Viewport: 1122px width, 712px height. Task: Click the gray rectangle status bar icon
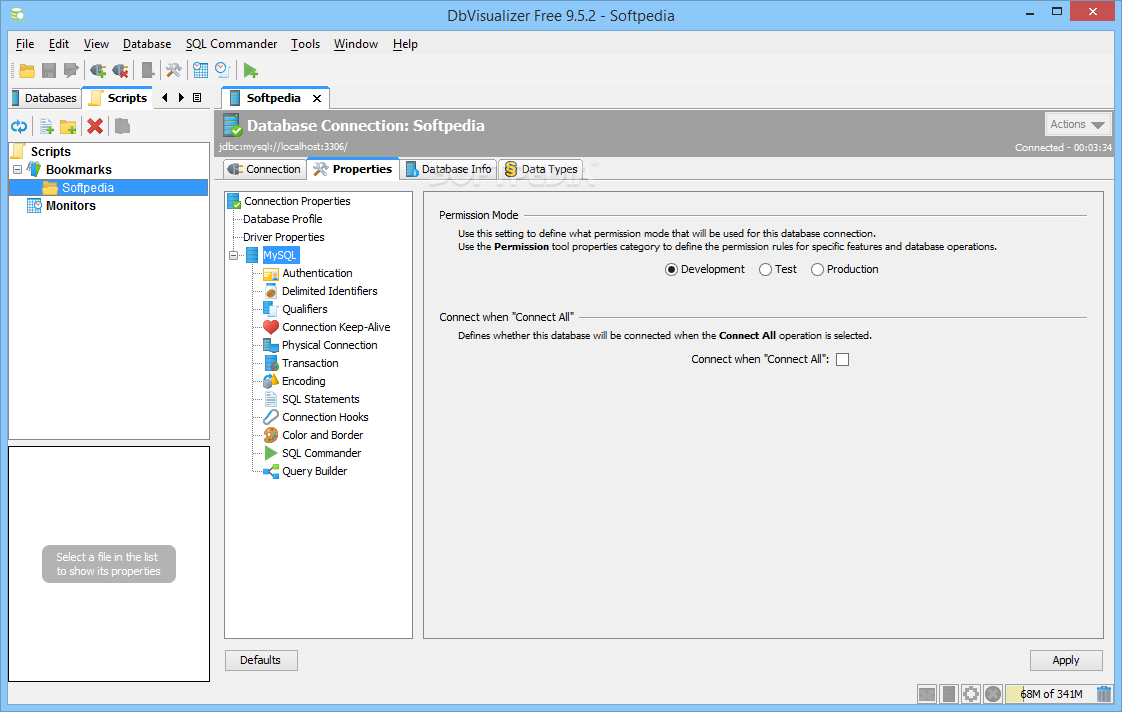949,693
